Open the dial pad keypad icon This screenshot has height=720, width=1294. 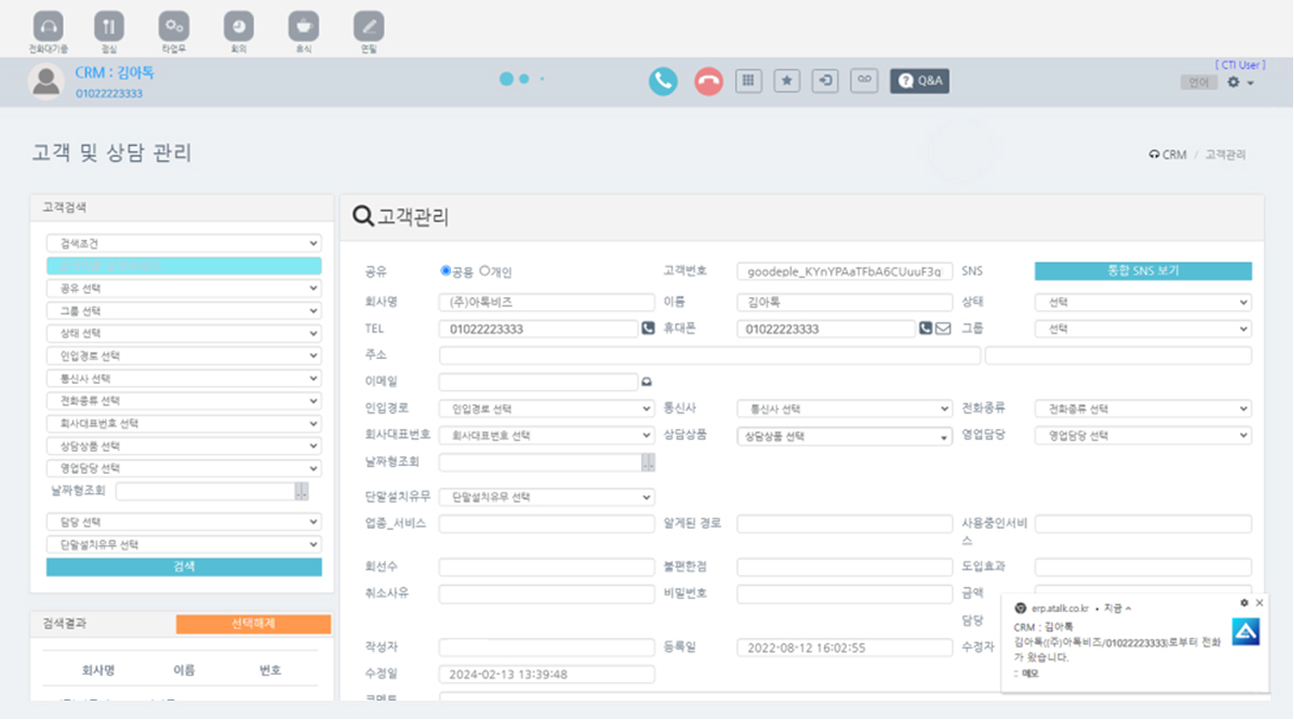click(748, 81)
